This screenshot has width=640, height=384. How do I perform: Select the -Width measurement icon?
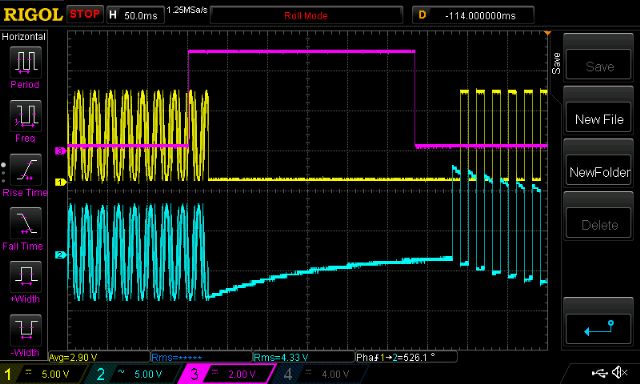[25, 329]
